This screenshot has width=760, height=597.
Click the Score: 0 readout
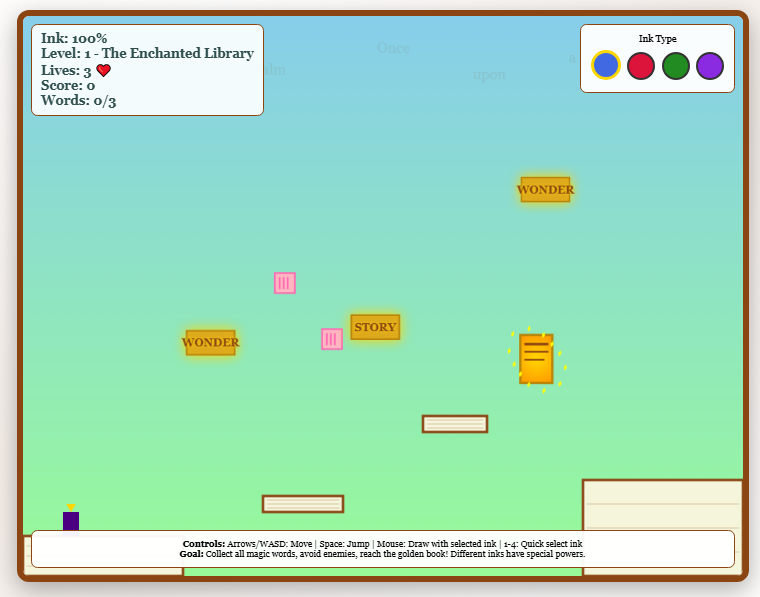tap(68, 85)
